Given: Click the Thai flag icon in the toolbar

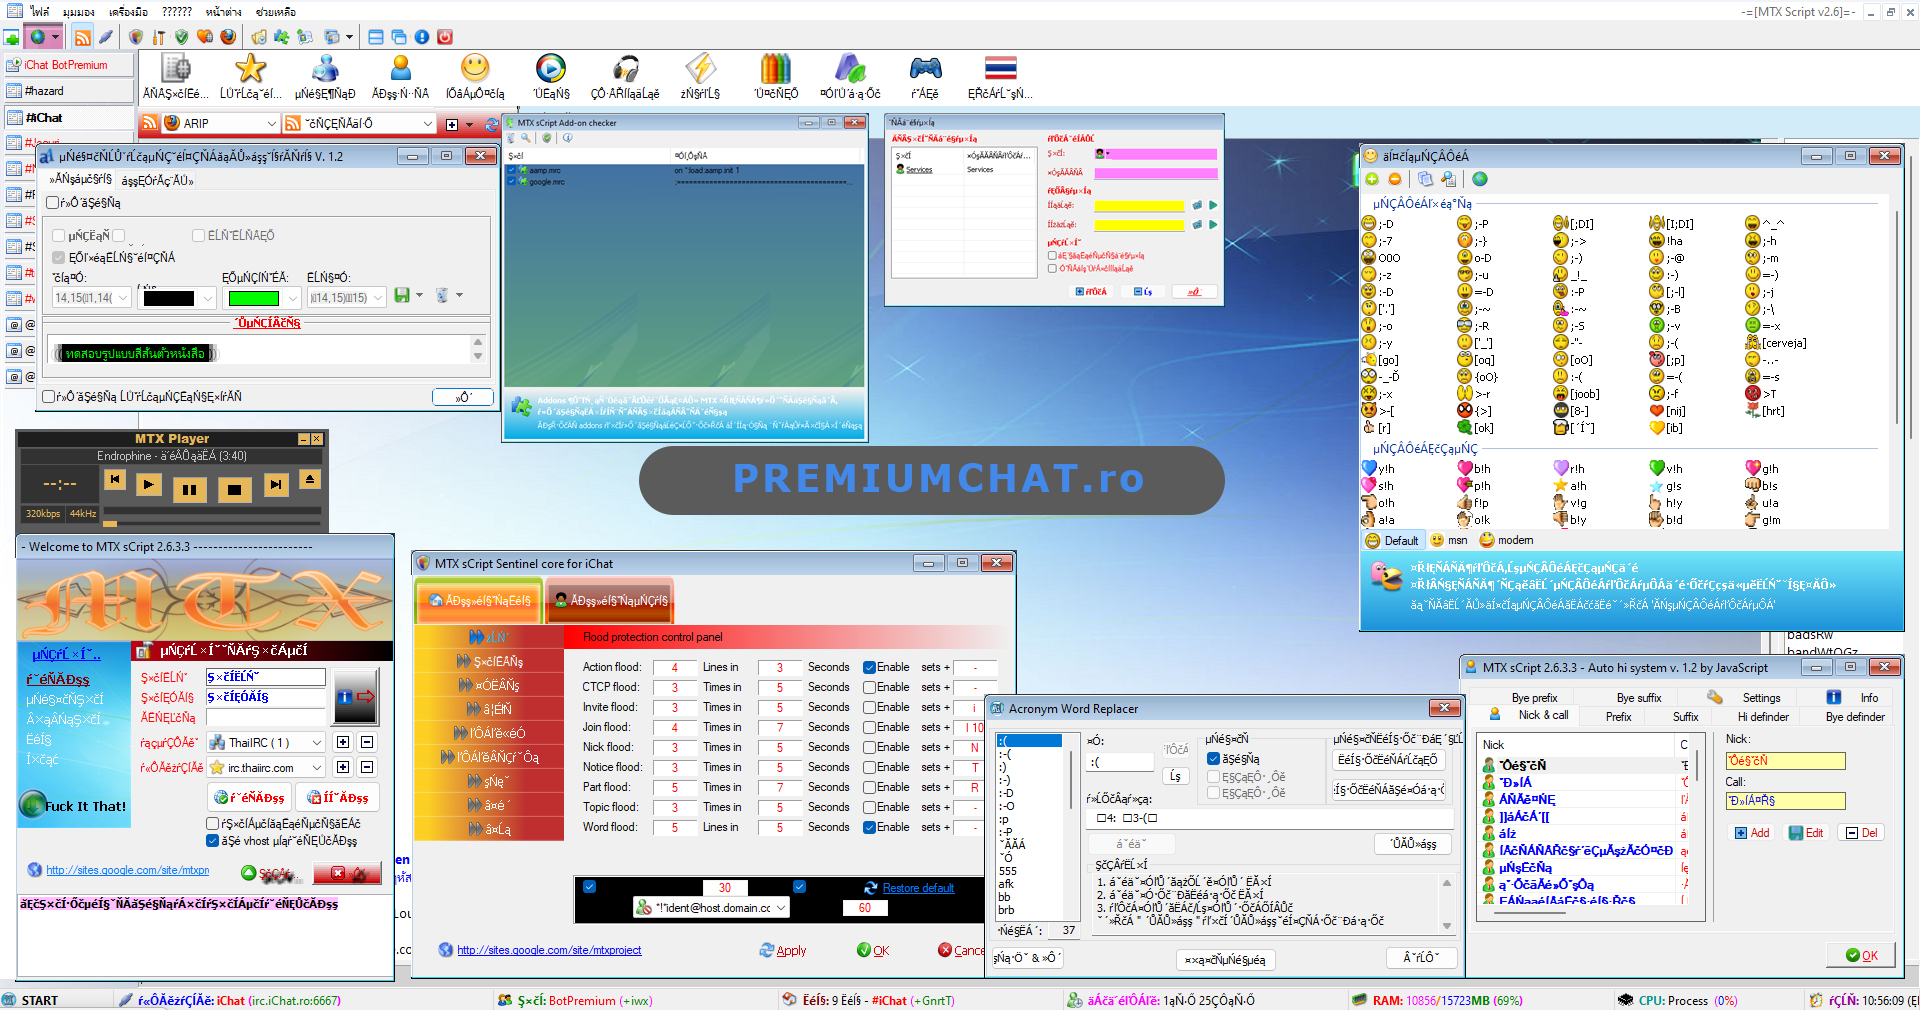Looking at the screenshot, I should tap(1000, 68).
